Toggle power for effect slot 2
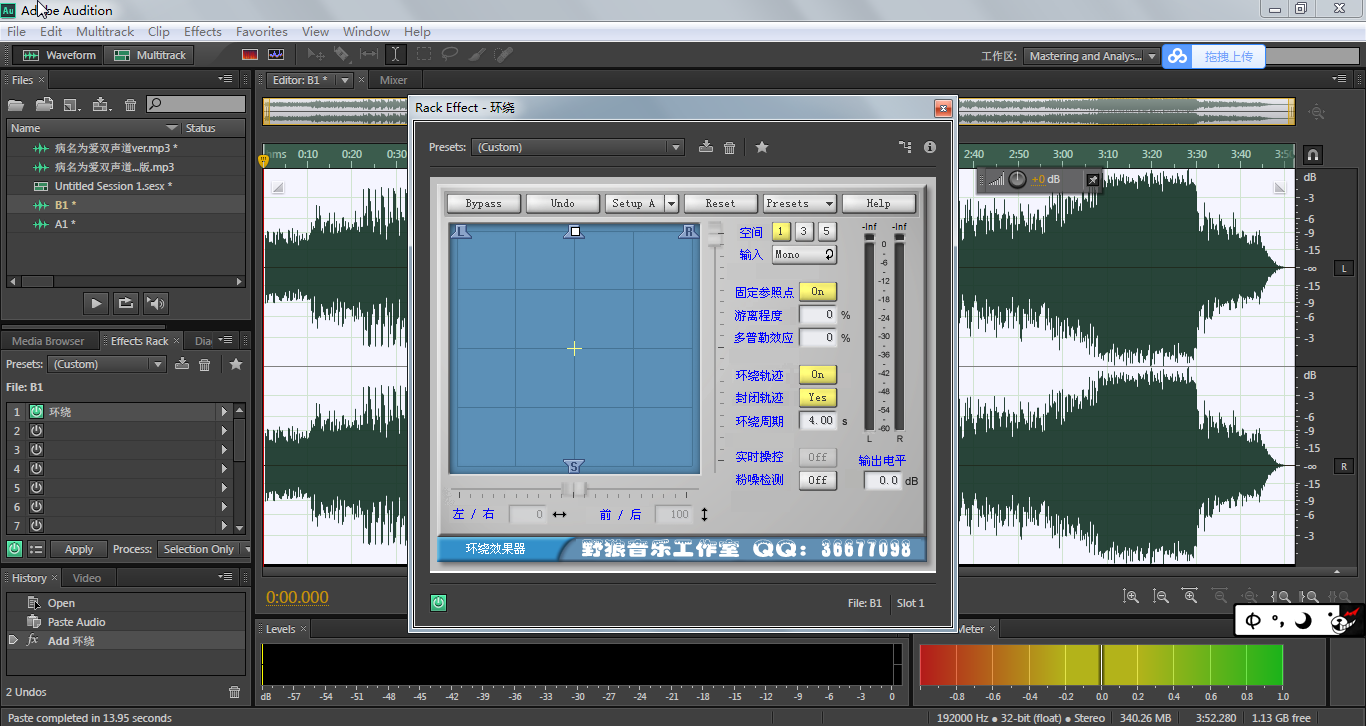The image size is (1366, 726). pos(36,430)
